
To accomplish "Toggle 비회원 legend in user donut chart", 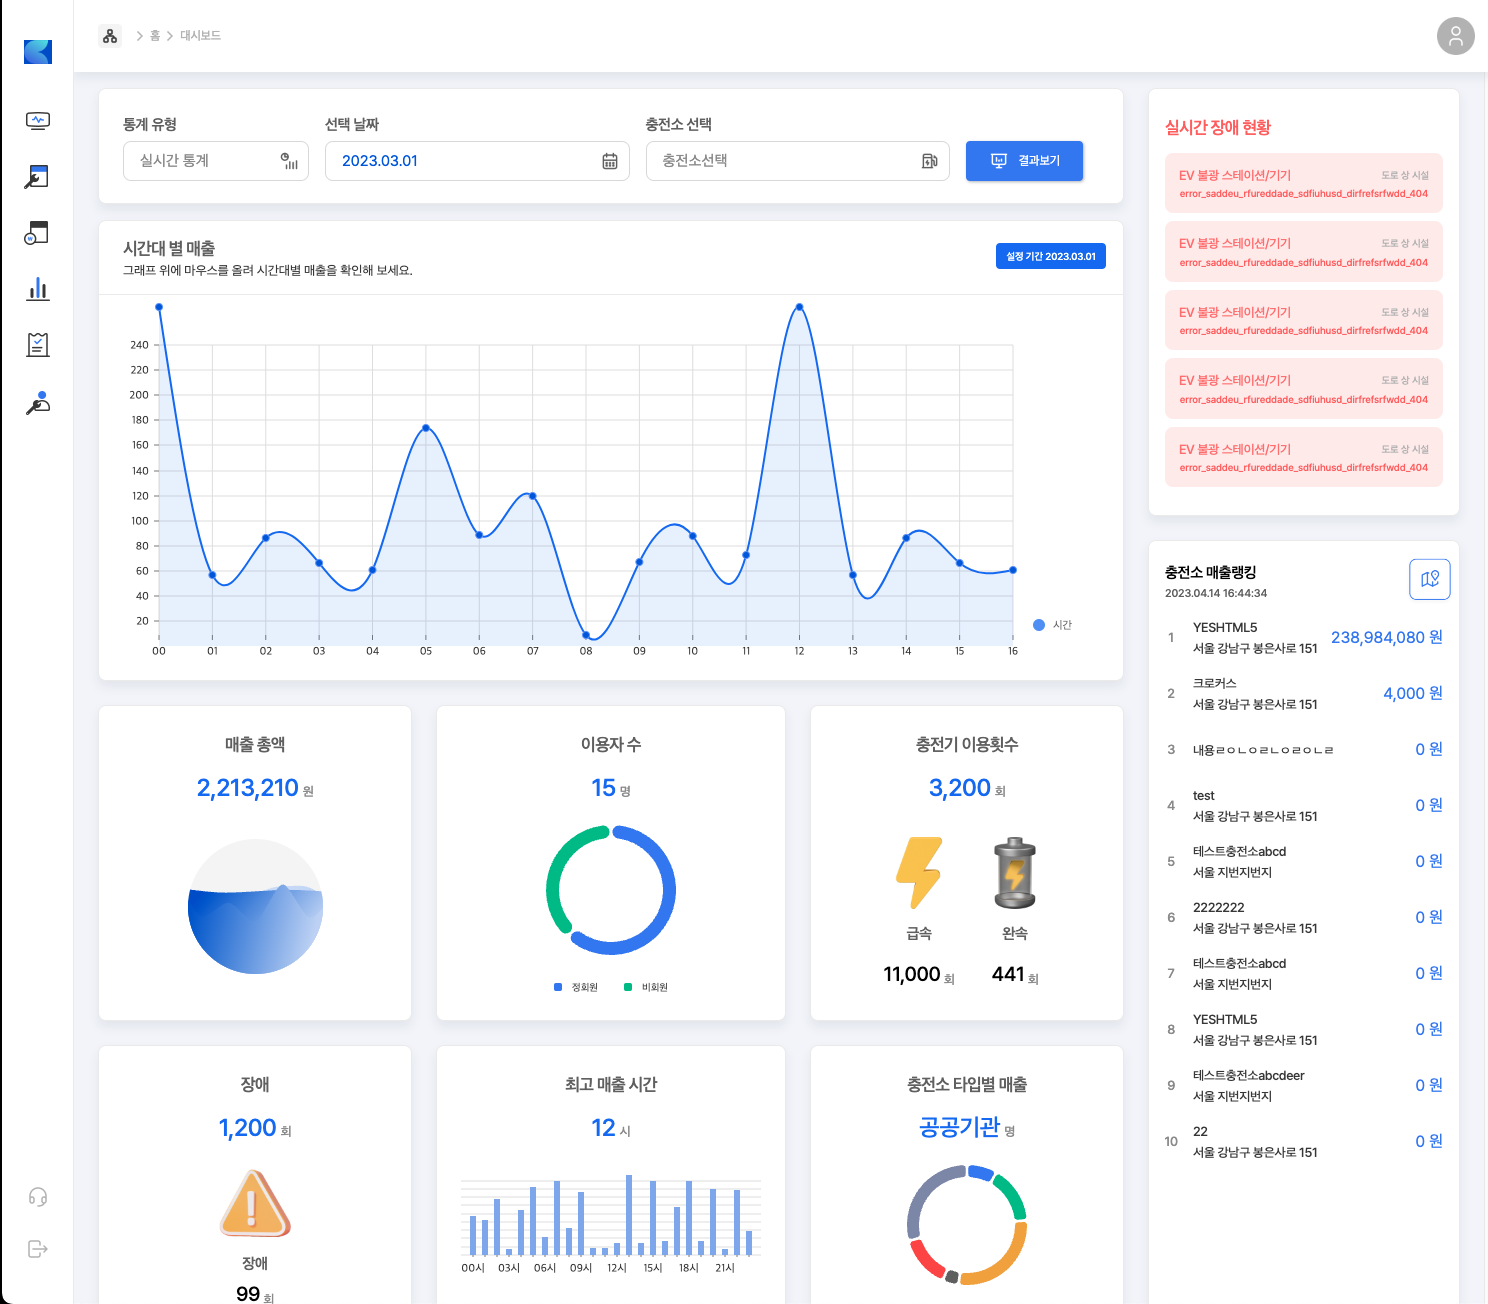I will pos(646,987).
